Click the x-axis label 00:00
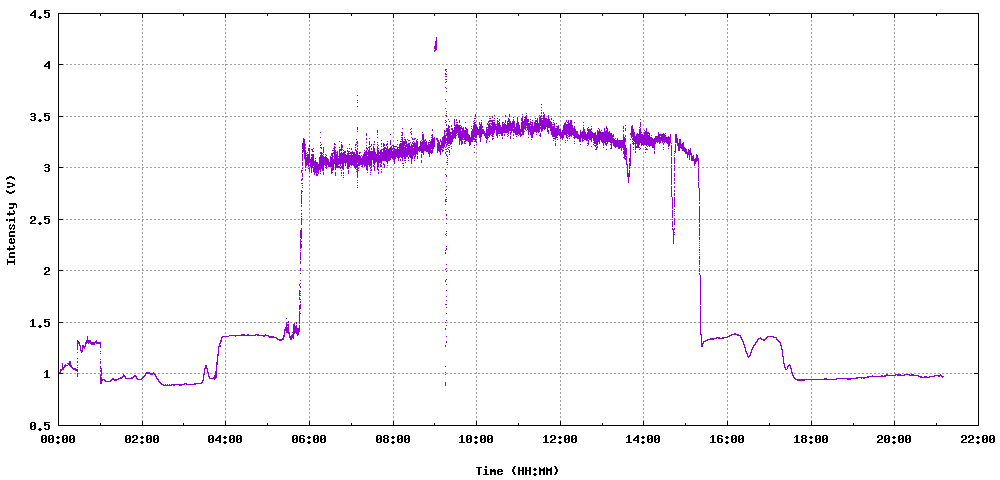Viewport: 1000px width, 480px height. 59,439
